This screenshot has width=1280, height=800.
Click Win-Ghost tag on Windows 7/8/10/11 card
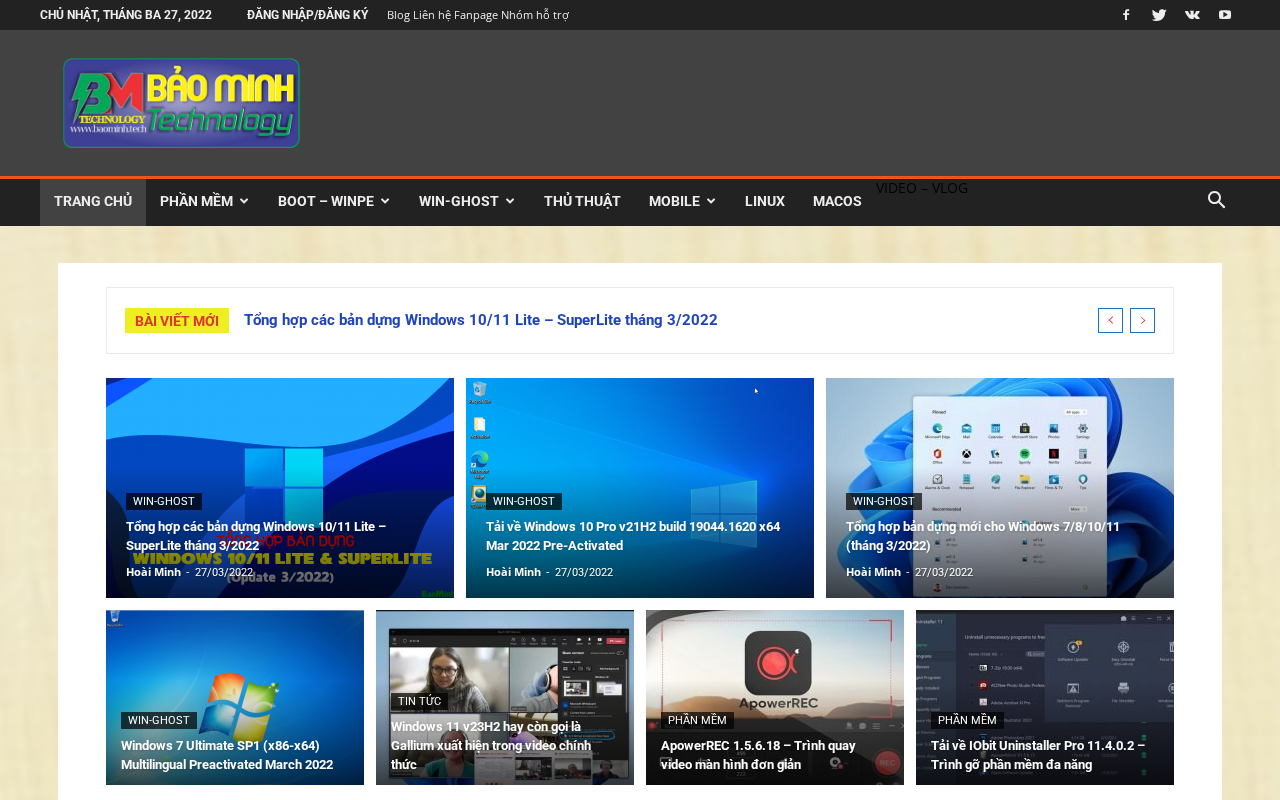(x=884, y=502)
